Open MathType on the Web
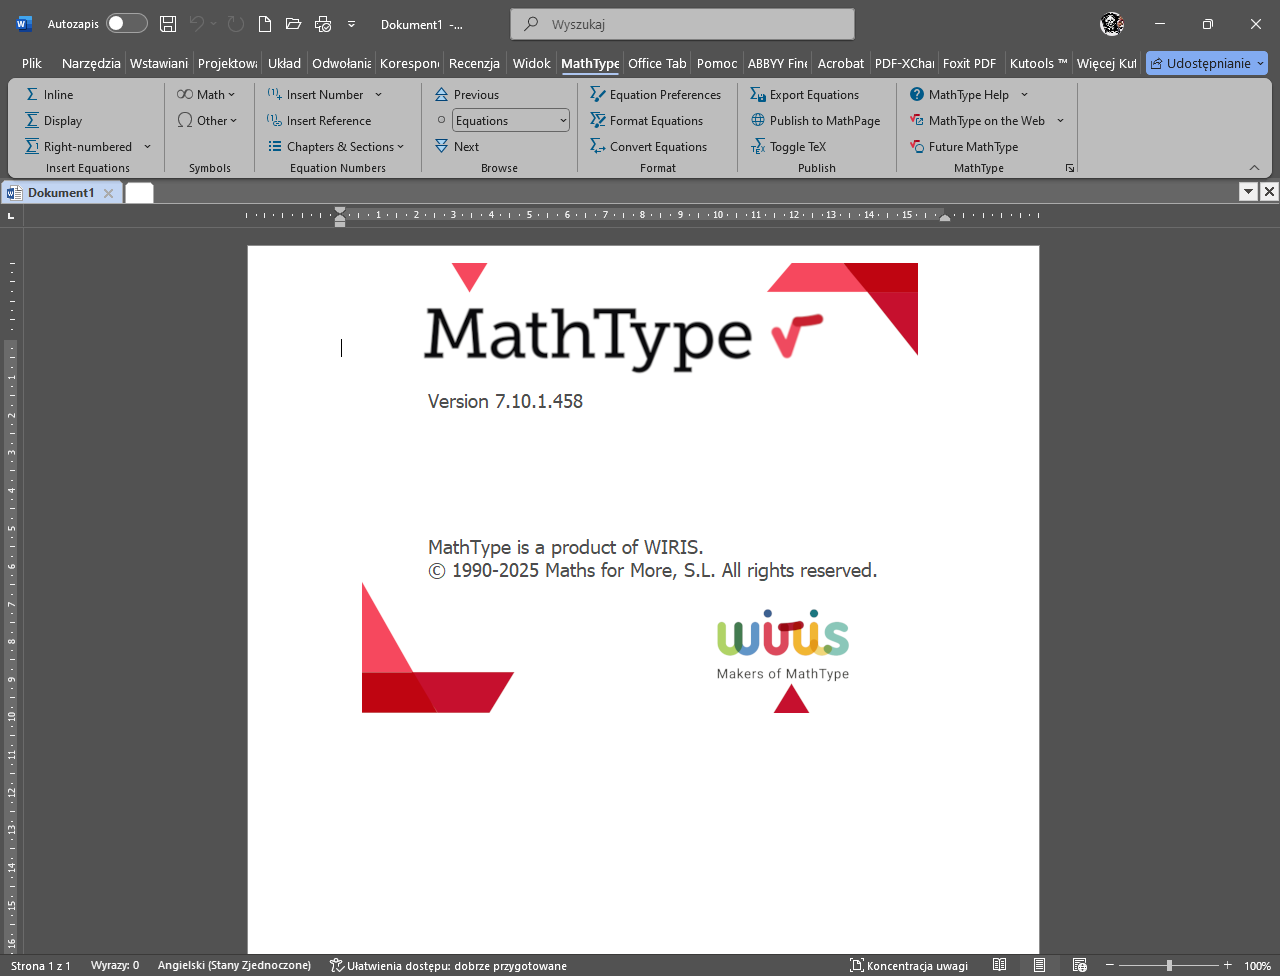 pyautogui.click(x=978, y=120)
